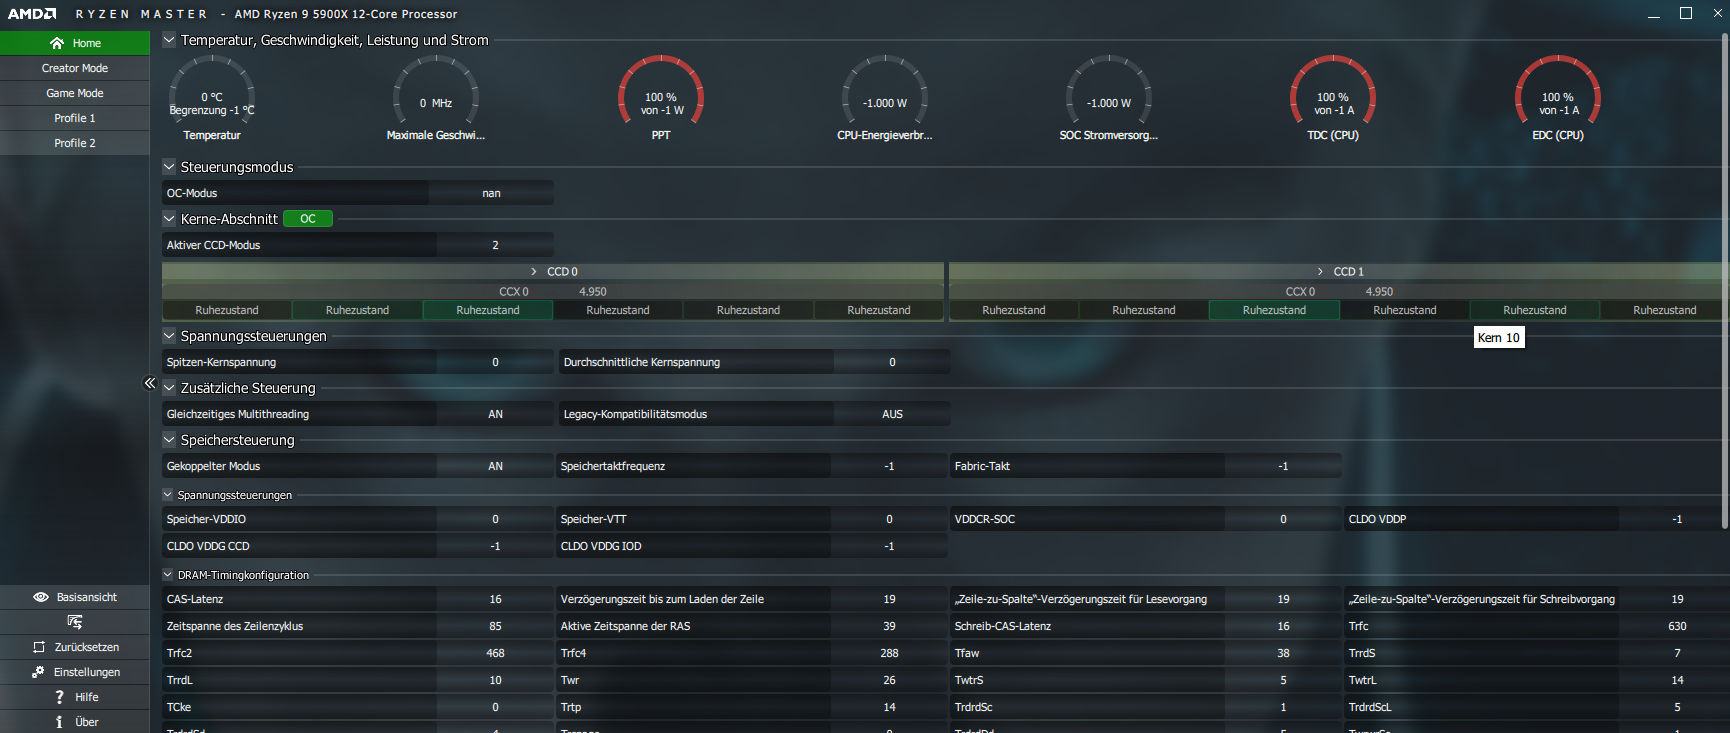The height and width of the screenshot is (733, 1730).
Task: Select Profile 1 in sidebar
Action: 75,118
